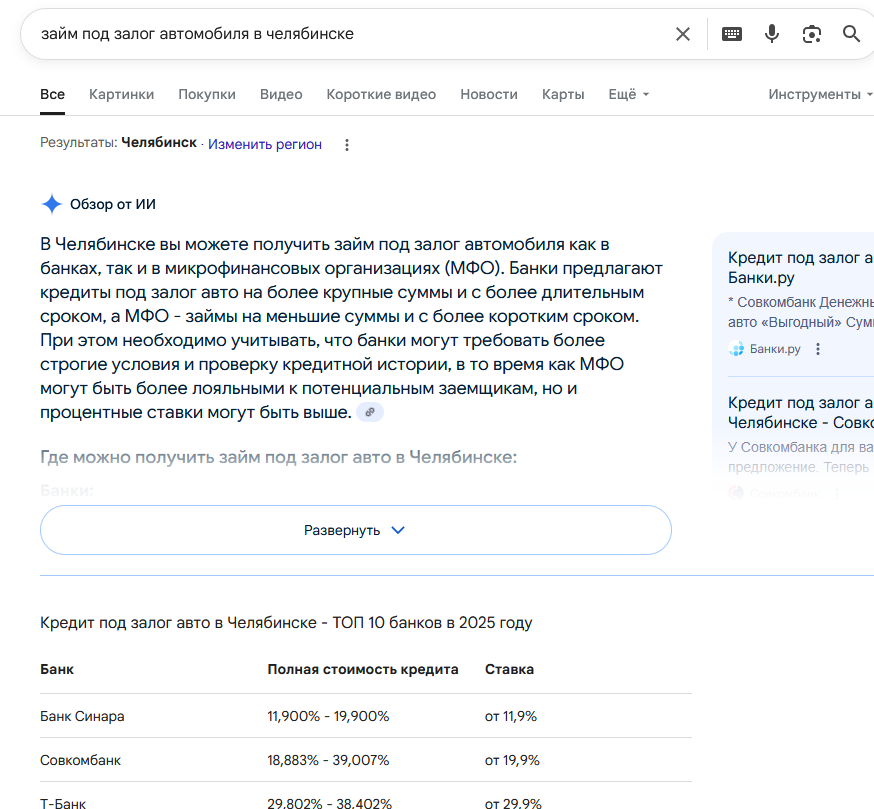874x809 pixels.
Task: Click Ставка column header
Action: (509, 669)
